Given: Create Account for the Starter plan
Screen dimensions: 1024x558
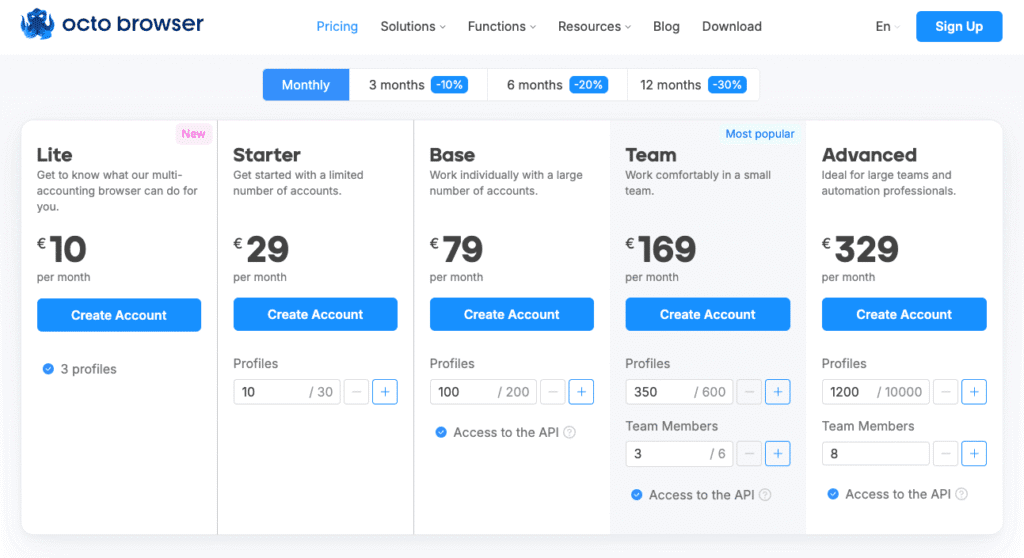Looking at the screenshot, I should pos(315,314).
